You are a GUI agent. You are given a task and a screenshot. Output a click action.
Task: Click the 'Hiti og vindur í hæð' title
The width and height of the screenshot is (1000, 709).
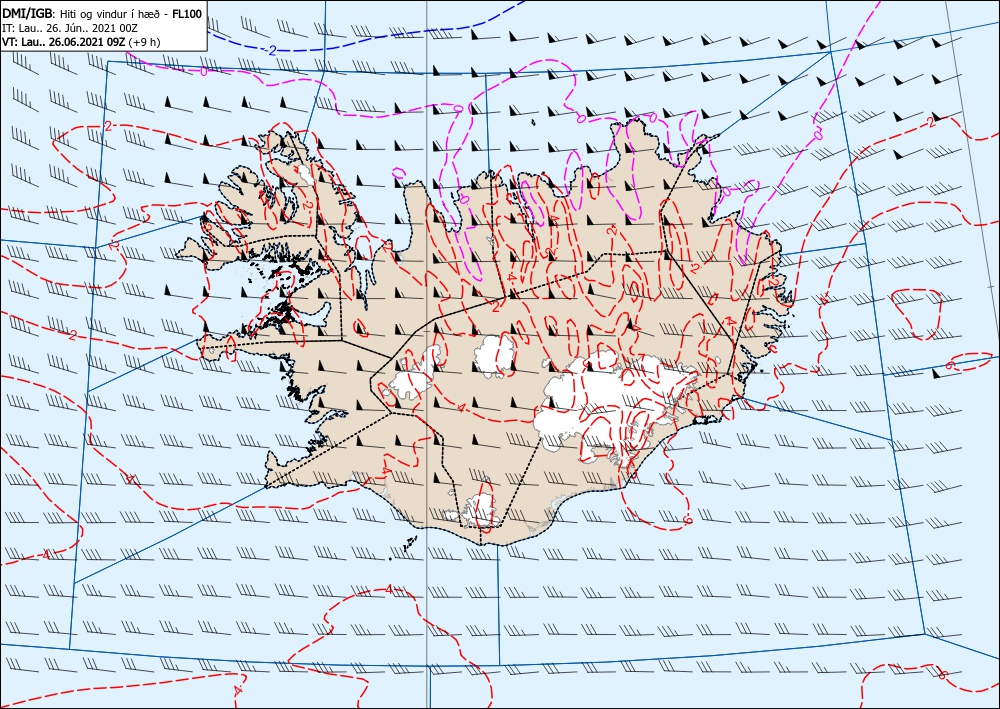click(112, 16)
